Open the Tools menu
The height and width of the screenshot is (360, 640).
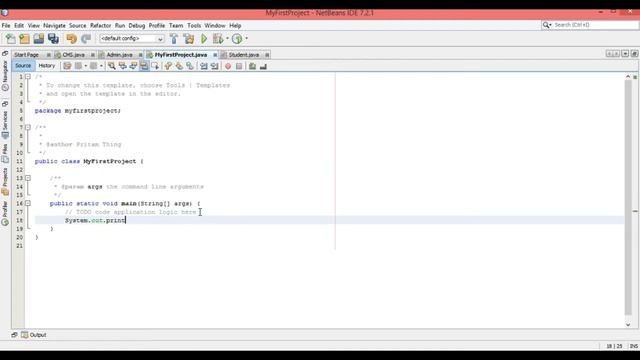tap(194, 25)
